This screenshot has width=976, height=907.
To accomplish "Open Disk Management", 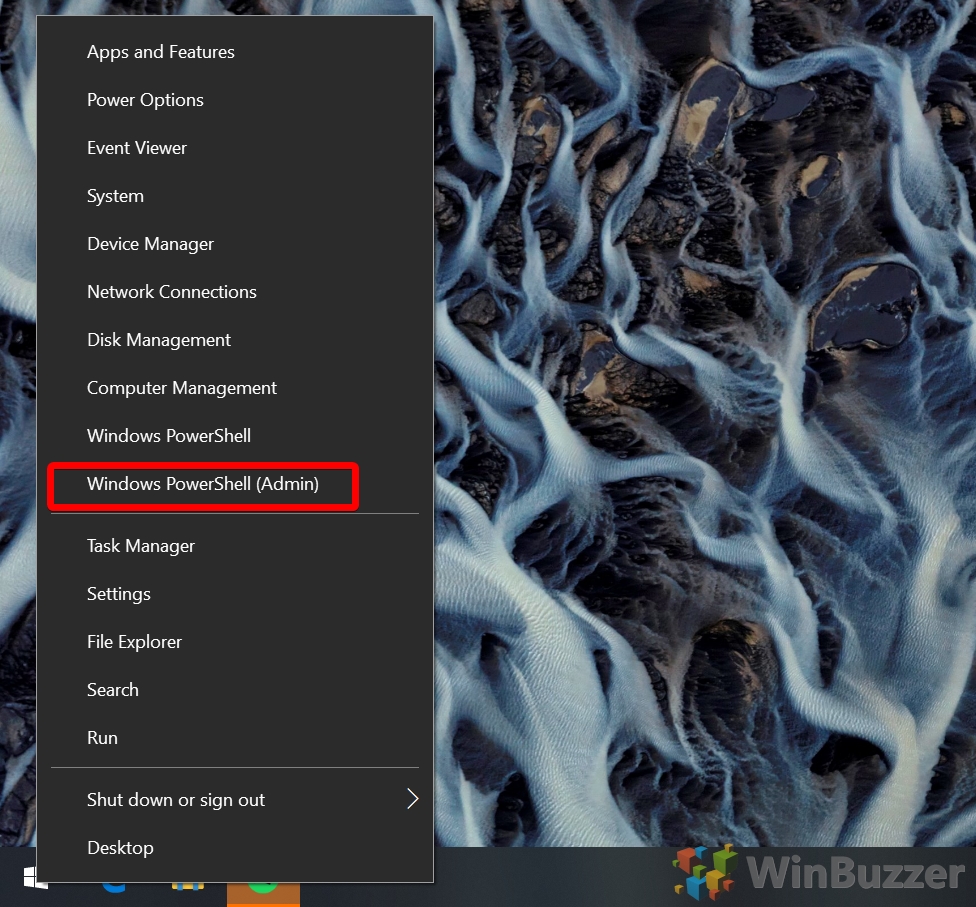I will (235, 339).
